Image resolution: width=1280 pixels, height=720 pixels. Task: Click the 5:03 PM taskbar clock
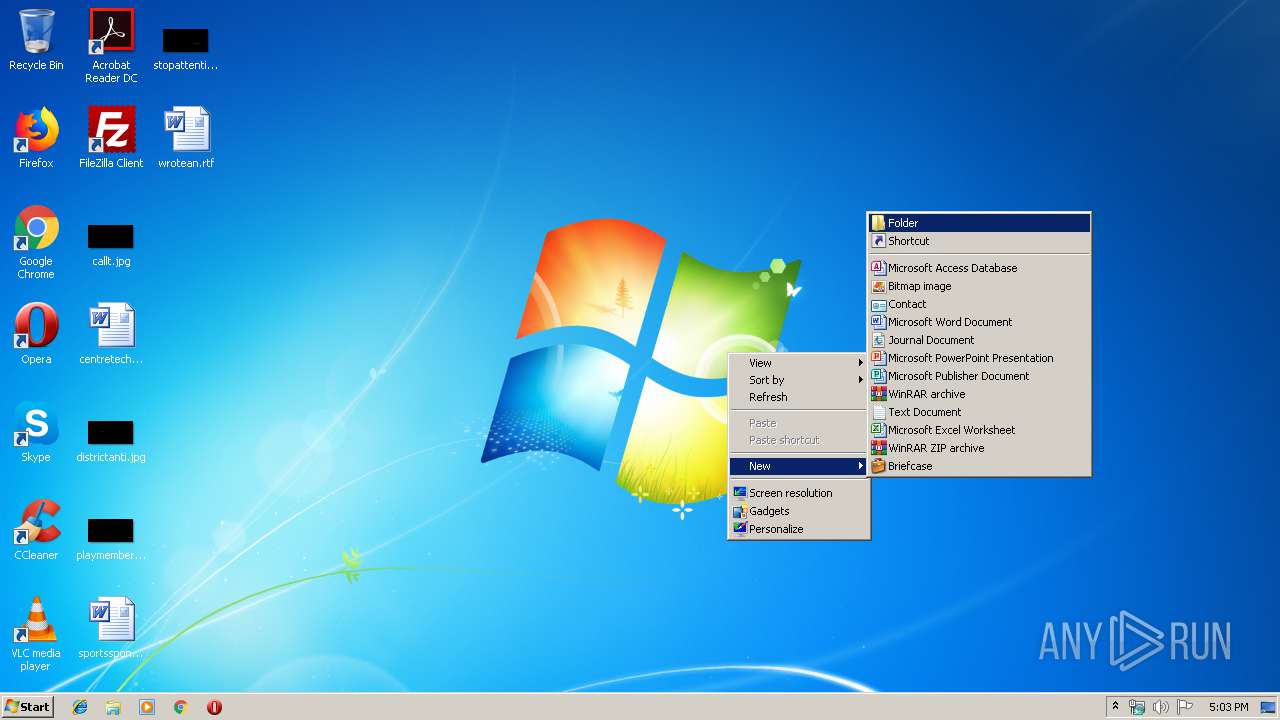click(x=1228, y=707)
